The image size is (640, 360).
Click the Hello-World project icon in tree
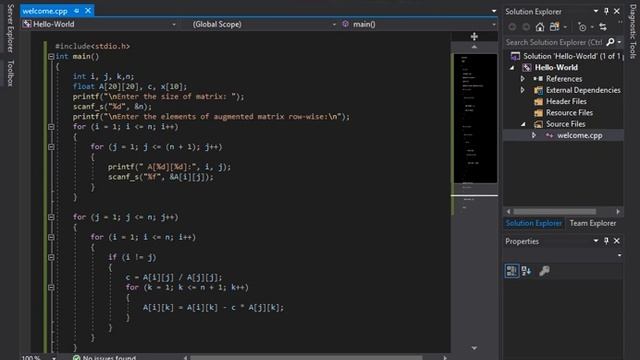click(x=527, y=67)
